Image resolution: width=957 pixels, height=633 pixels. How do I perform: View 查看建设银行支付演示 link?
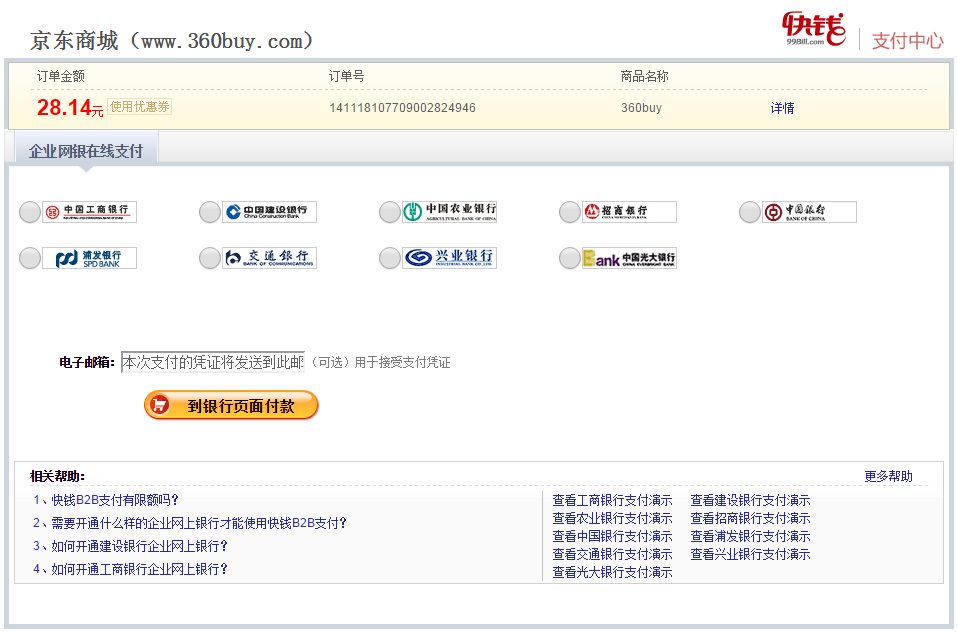751,501
